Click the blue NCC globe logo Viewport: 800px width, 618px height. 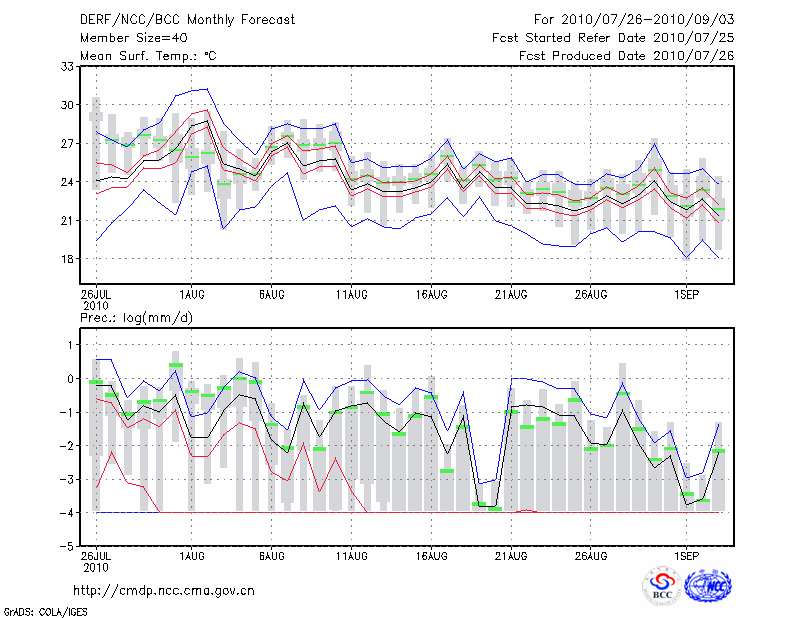pos(706,585)
